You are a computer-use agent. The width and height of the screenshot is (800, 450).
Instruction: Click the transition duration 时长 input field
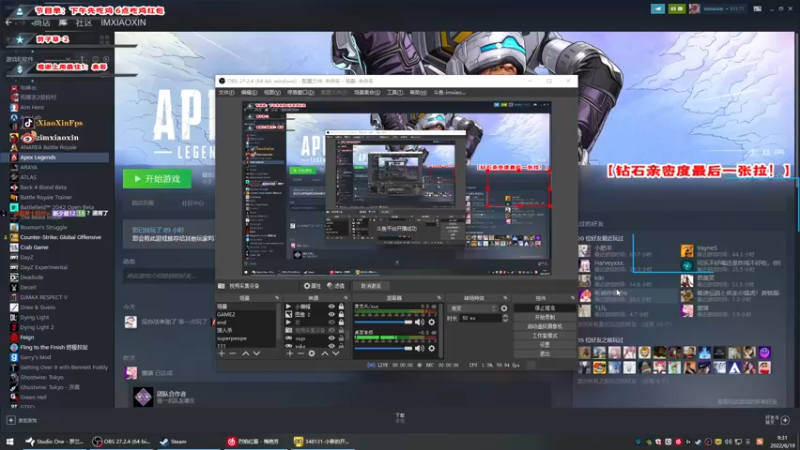click(480, 318)
